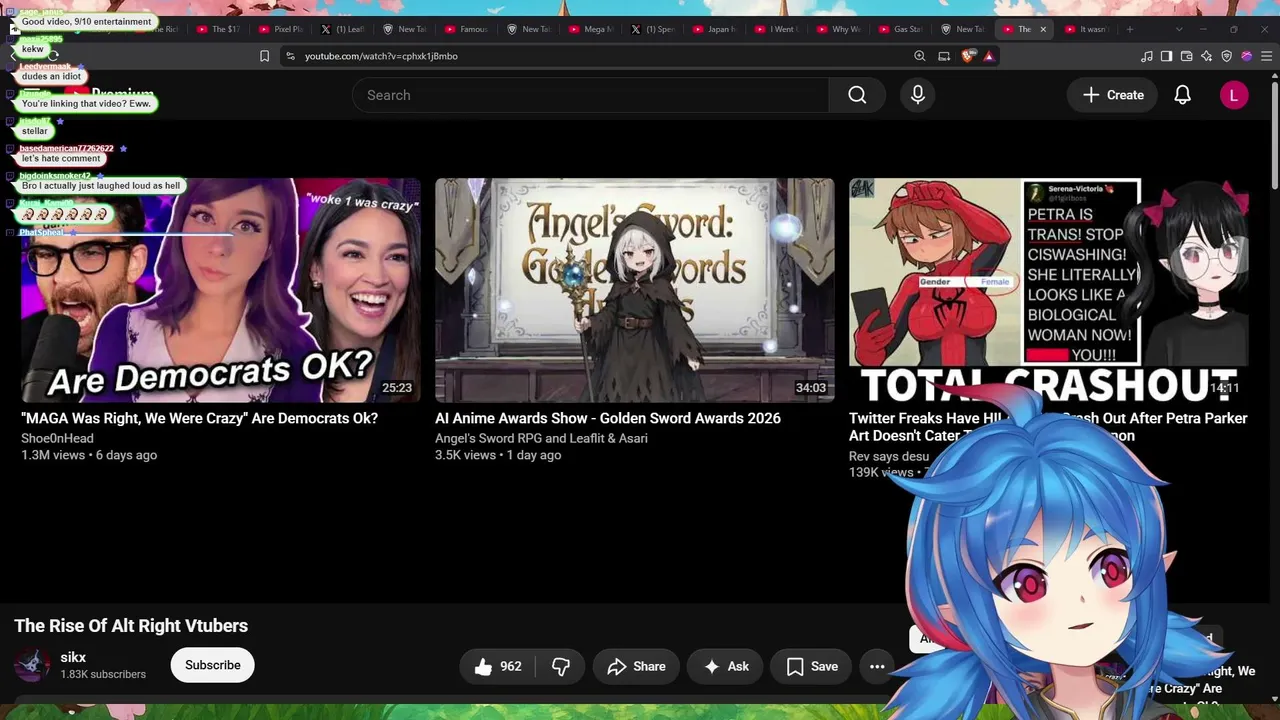Viewport: 1280px width, 720px height.
Task: Click the 'TOTAL CRASHOUT' video thumbnail
Action: tap(1048, 290)
